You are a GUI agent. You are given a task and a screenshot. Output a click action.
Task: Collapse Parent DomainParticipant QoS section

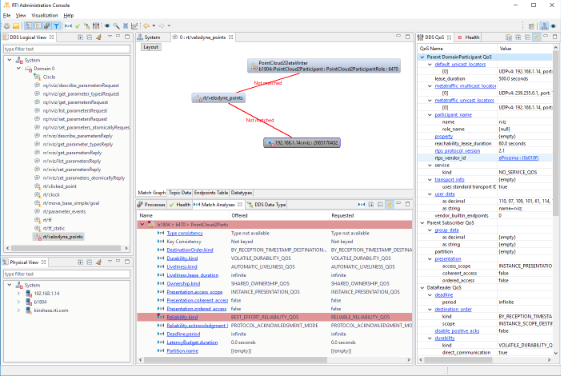coord(423,57)
